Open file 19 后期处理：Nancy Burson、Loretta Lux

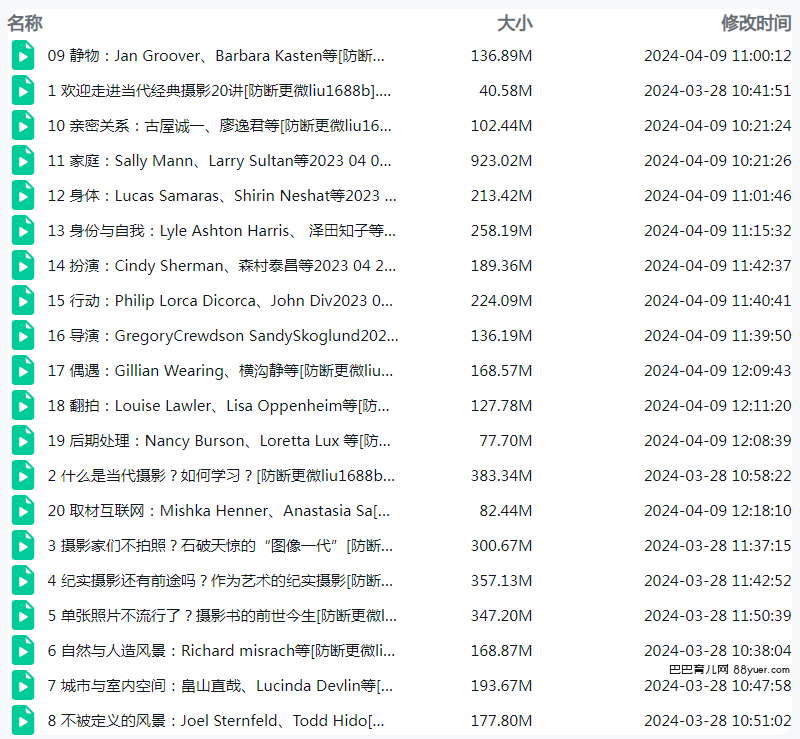point(219,441)
